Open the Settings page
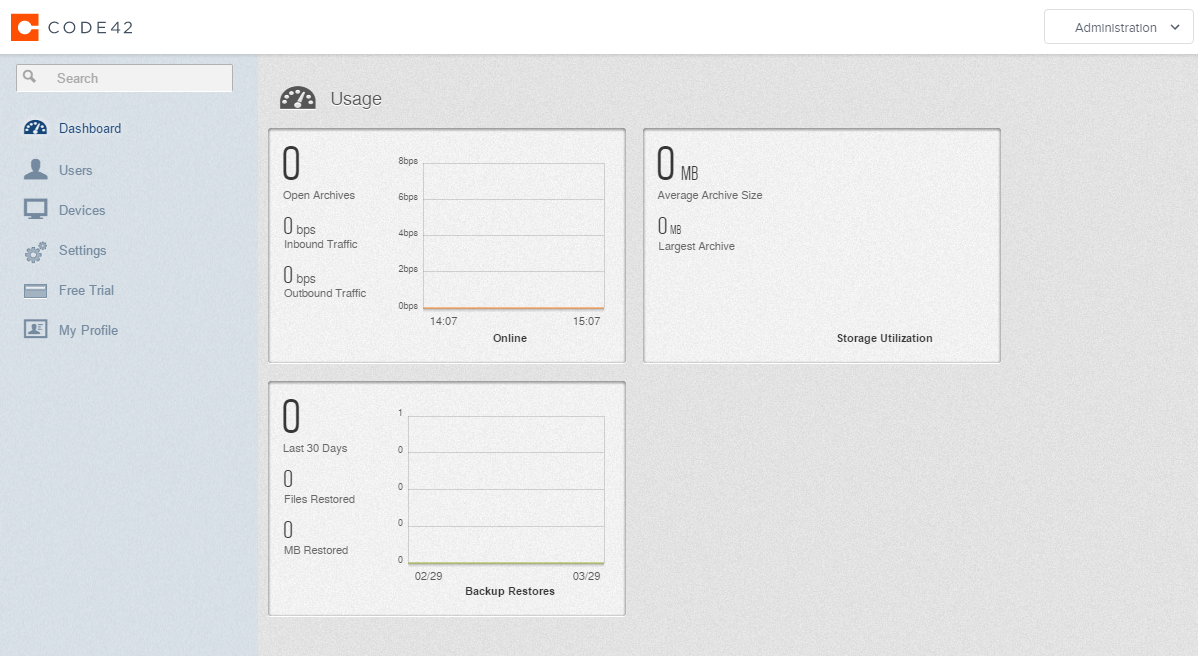This screenshot has width=1198, height=656. pos(83,250)
